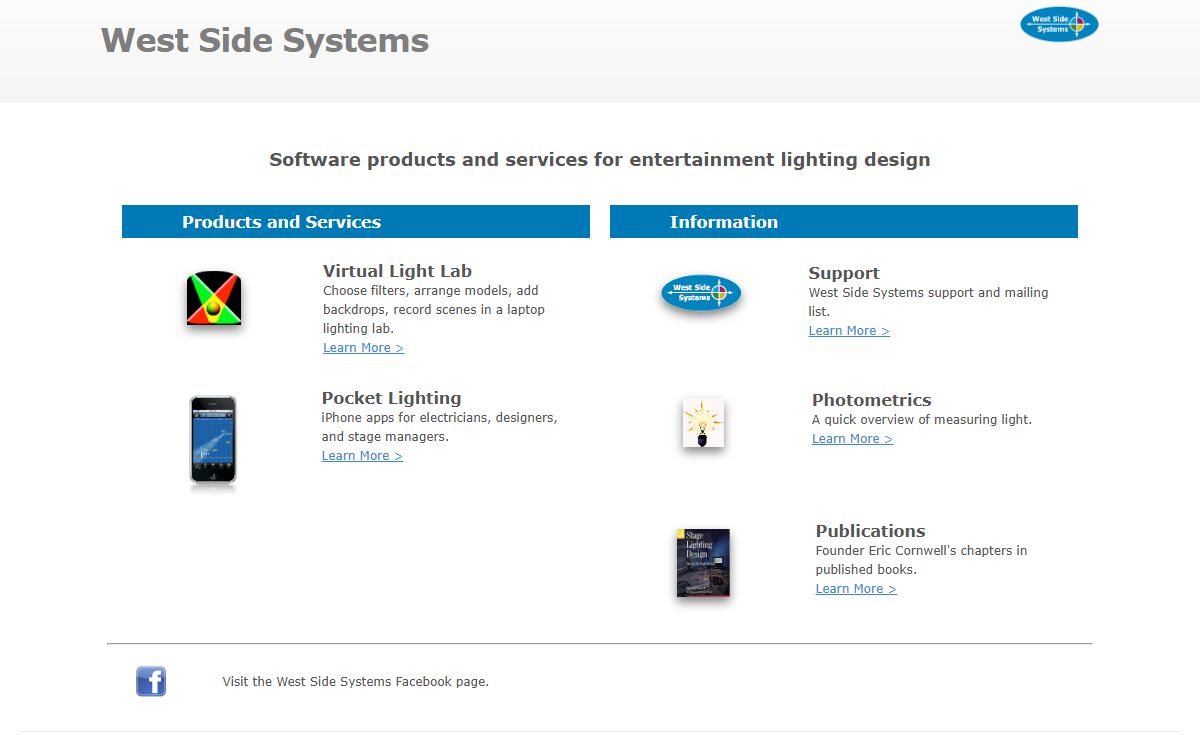This screenshot has width=1200, height=740.
Task: Click the Software products and services tagline
Action: click(600, 160)
